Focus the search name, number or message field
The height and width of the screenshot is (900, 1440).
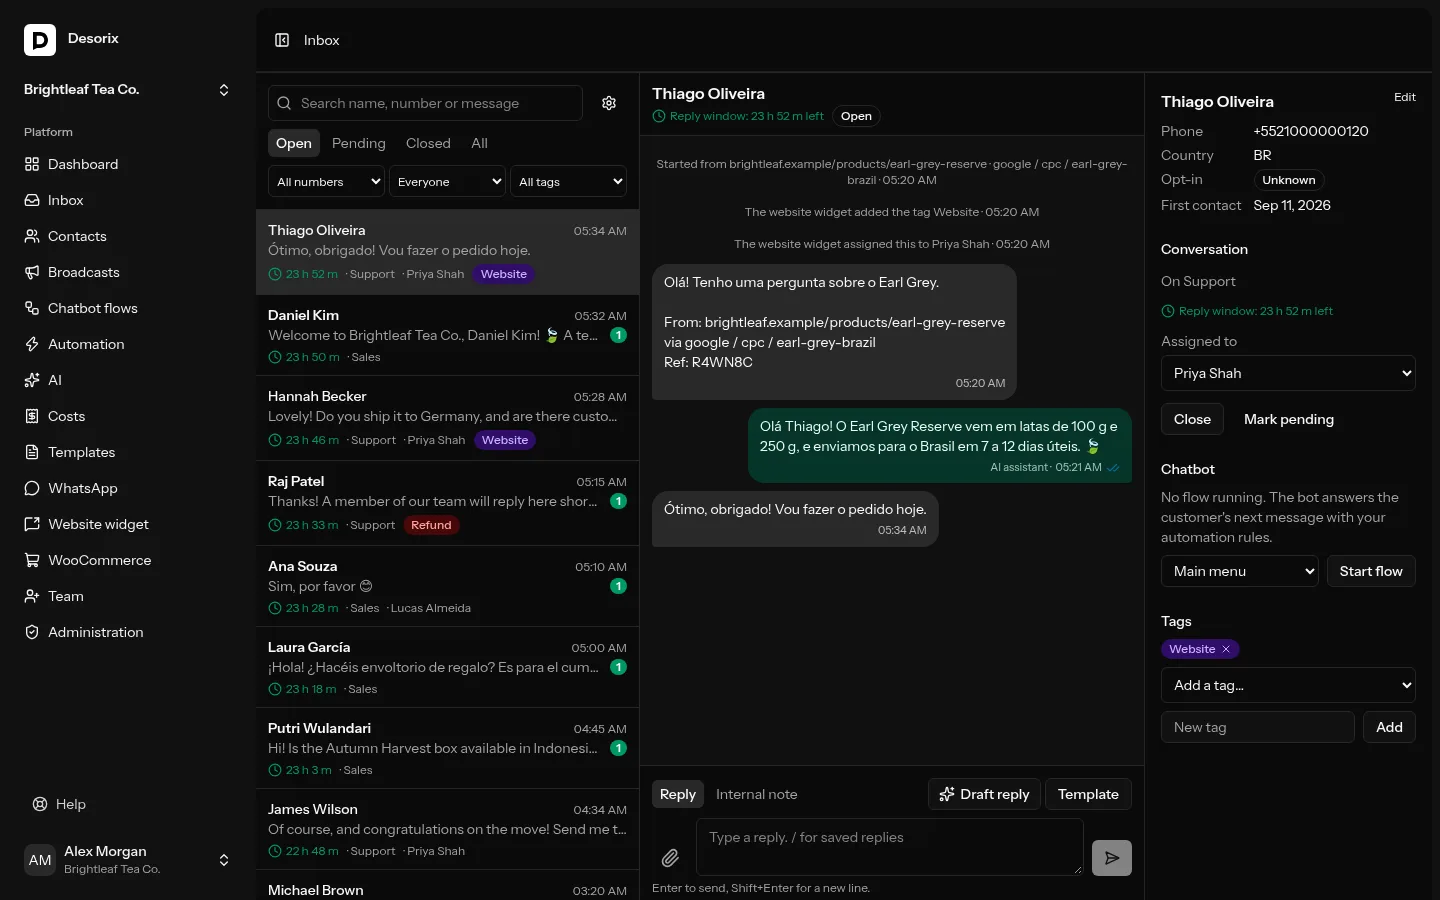pos(425,103)
